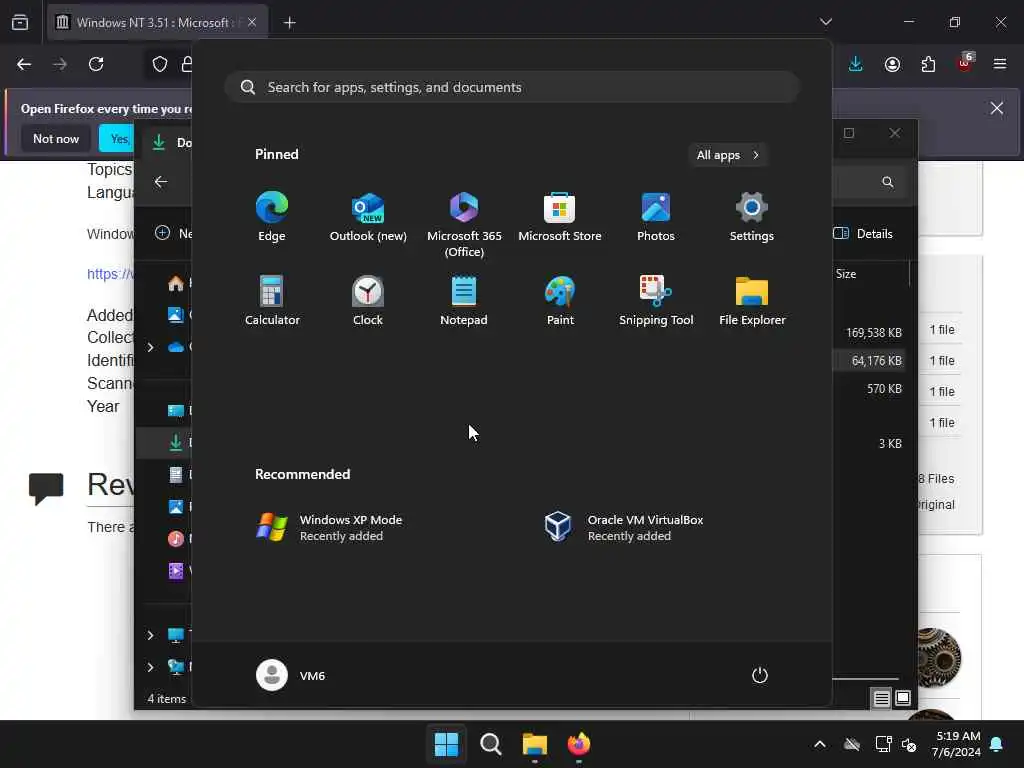Screen dimensions: 1024x768
Task: Show hidden system tray icons
Action: pyautogui.click(x=820, y=744)
